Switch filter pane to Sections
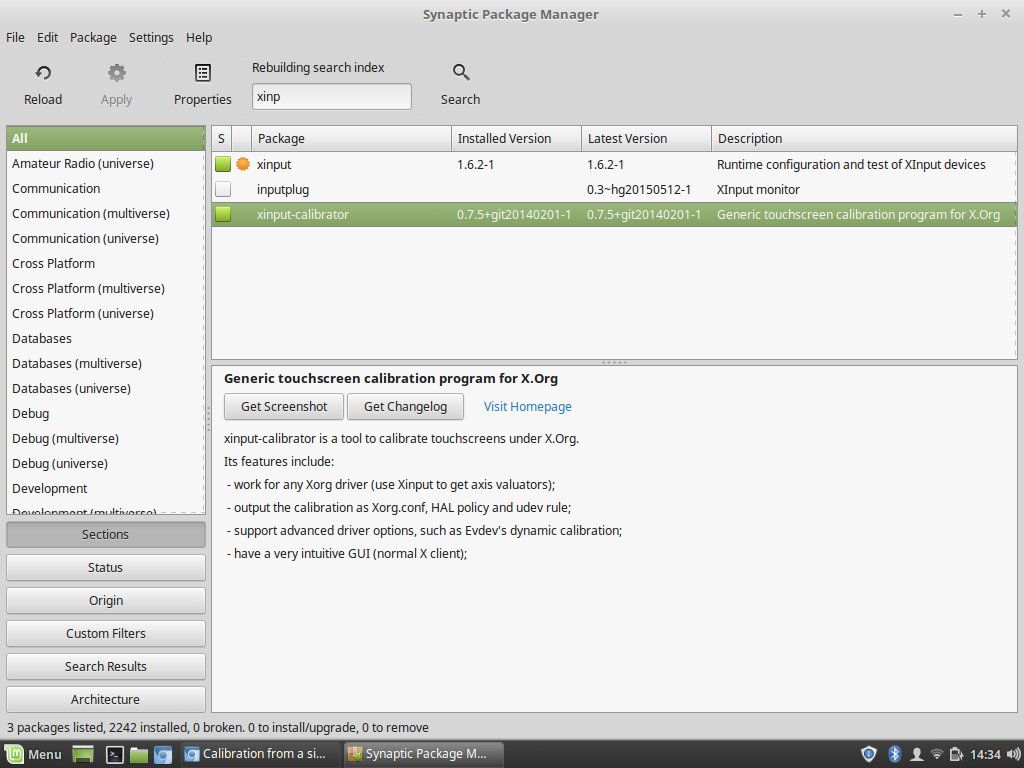 (106, 534)
